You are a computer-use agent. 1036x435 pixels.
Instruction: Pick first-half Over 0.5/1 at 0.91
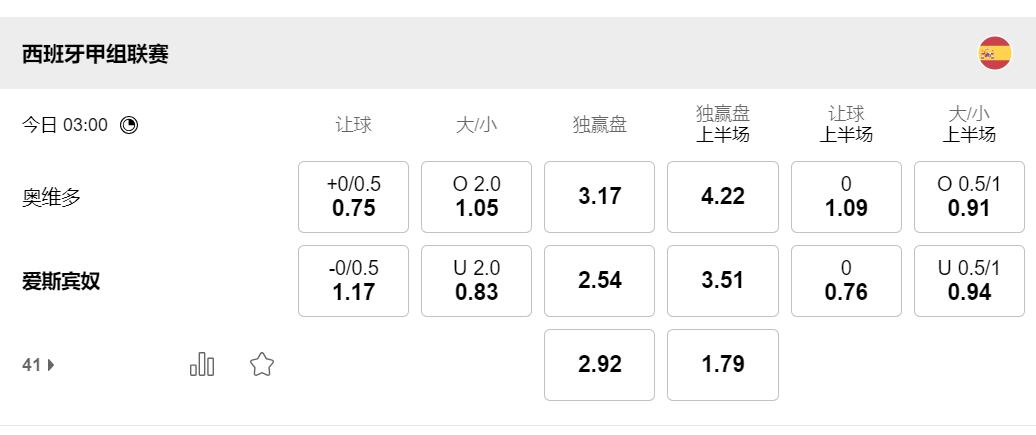[x=969, y=197]
